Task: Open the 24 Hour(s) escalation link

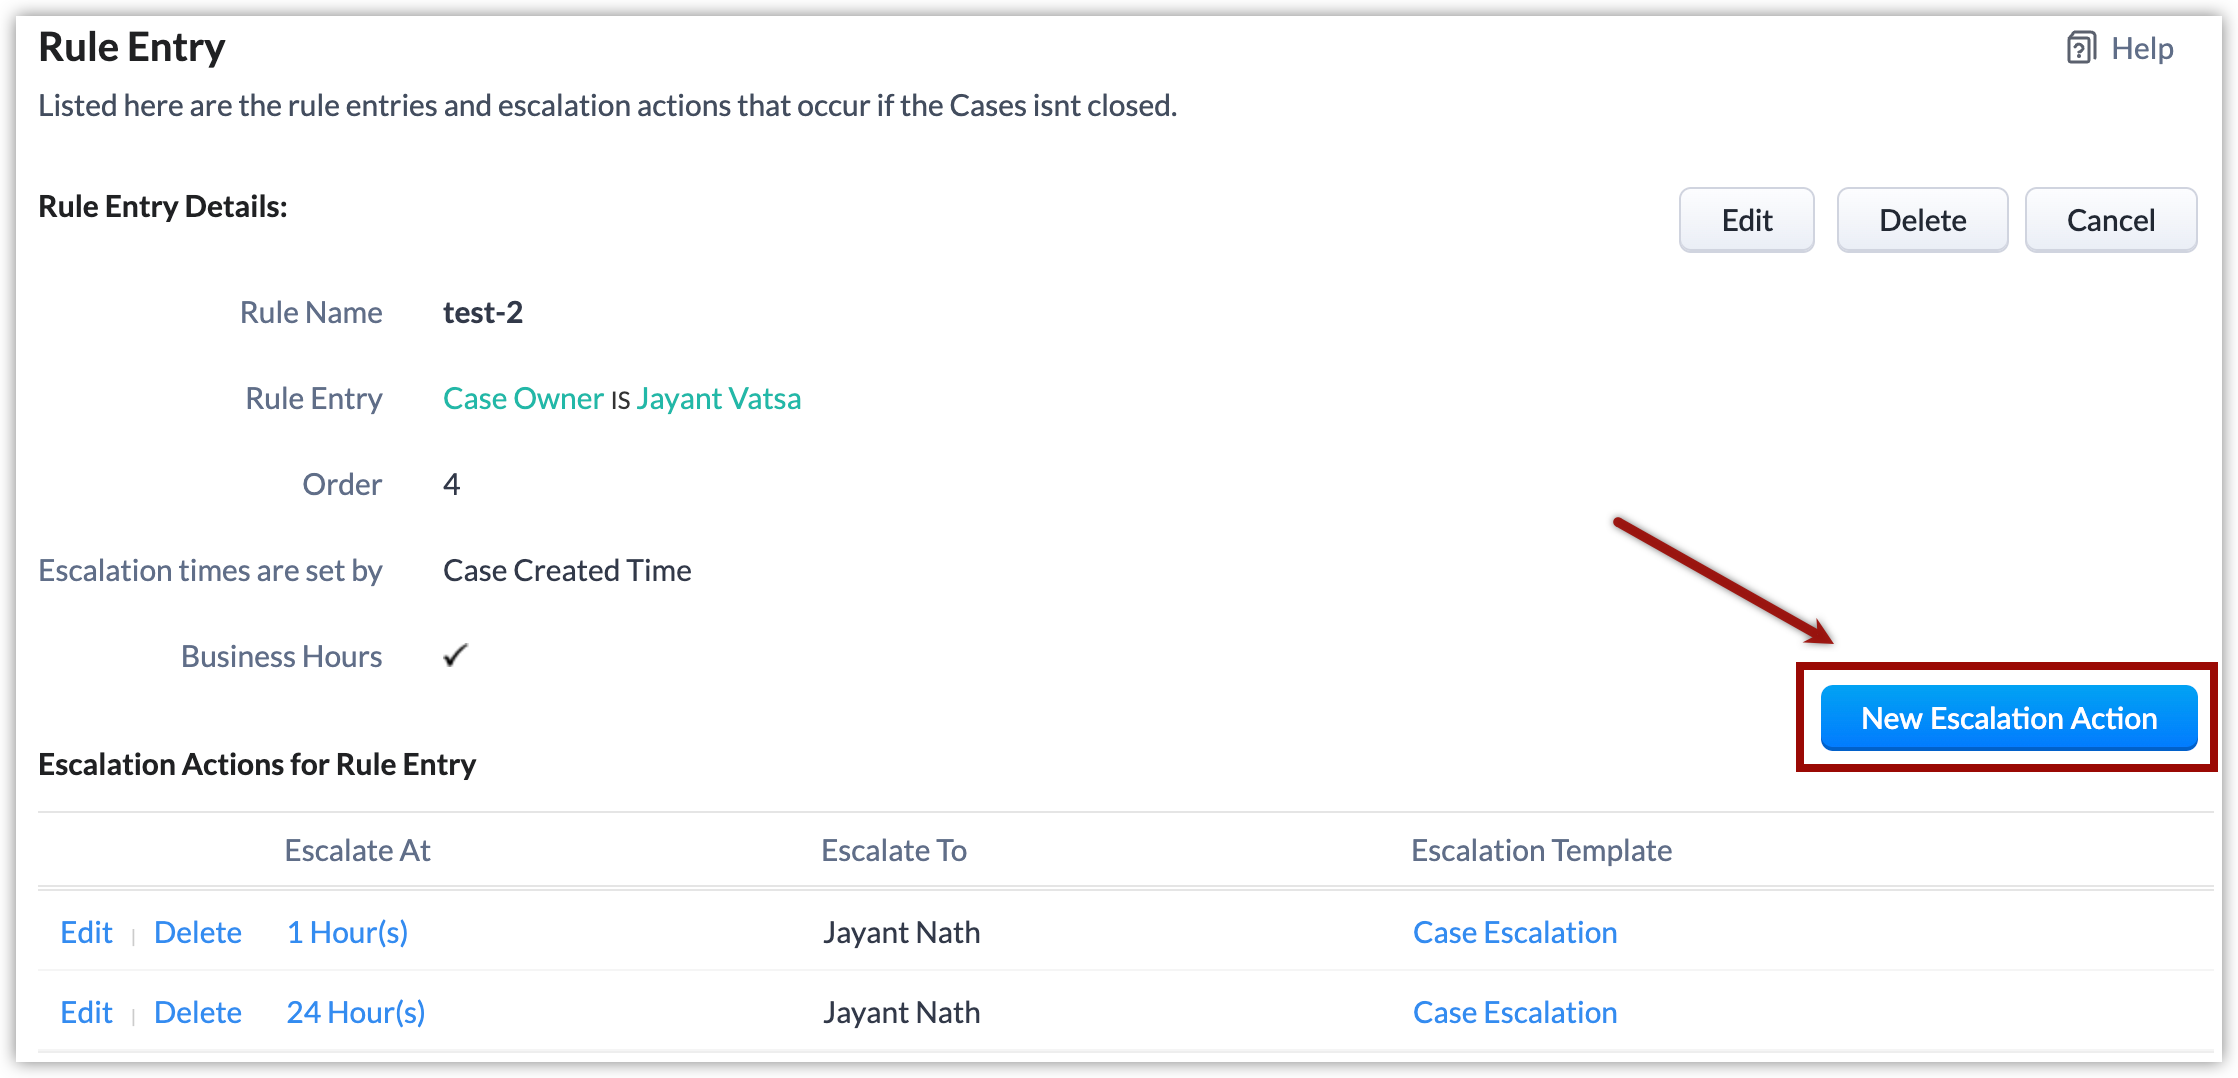Action: pos(355,1012)
